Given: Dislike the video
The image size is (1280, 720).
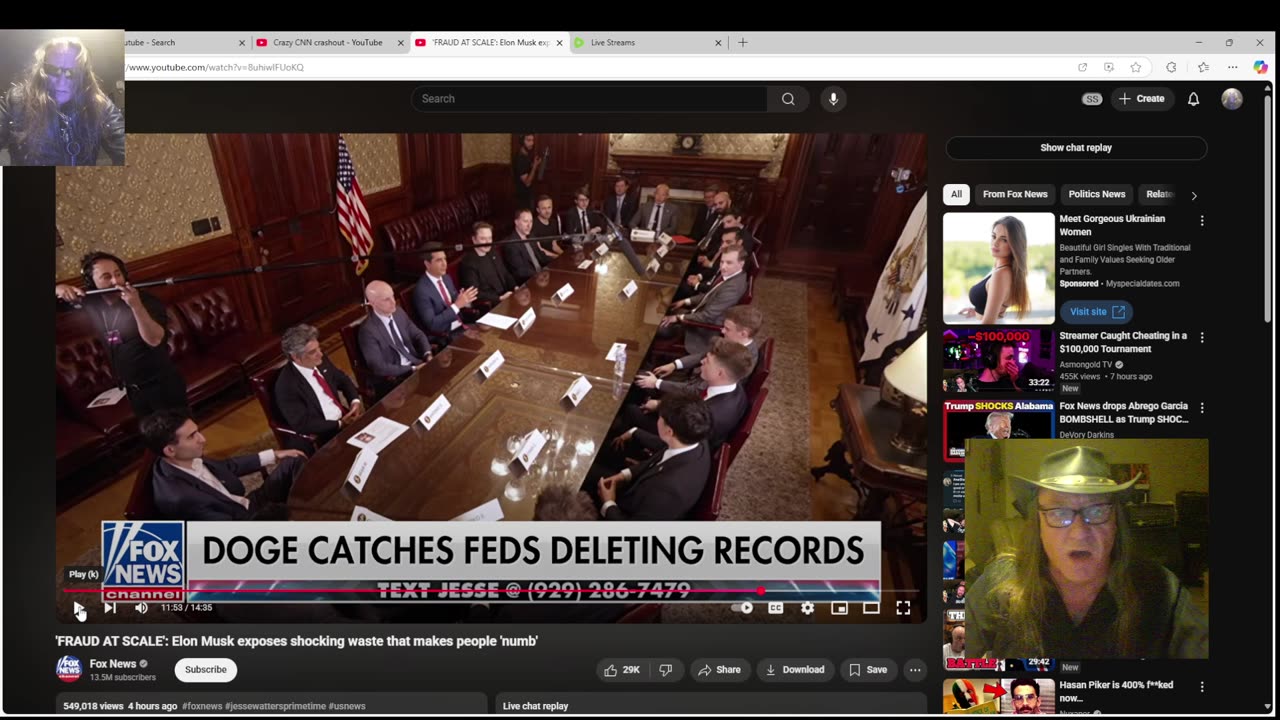Looking at the screenshot, I should [x=666, y=670].
